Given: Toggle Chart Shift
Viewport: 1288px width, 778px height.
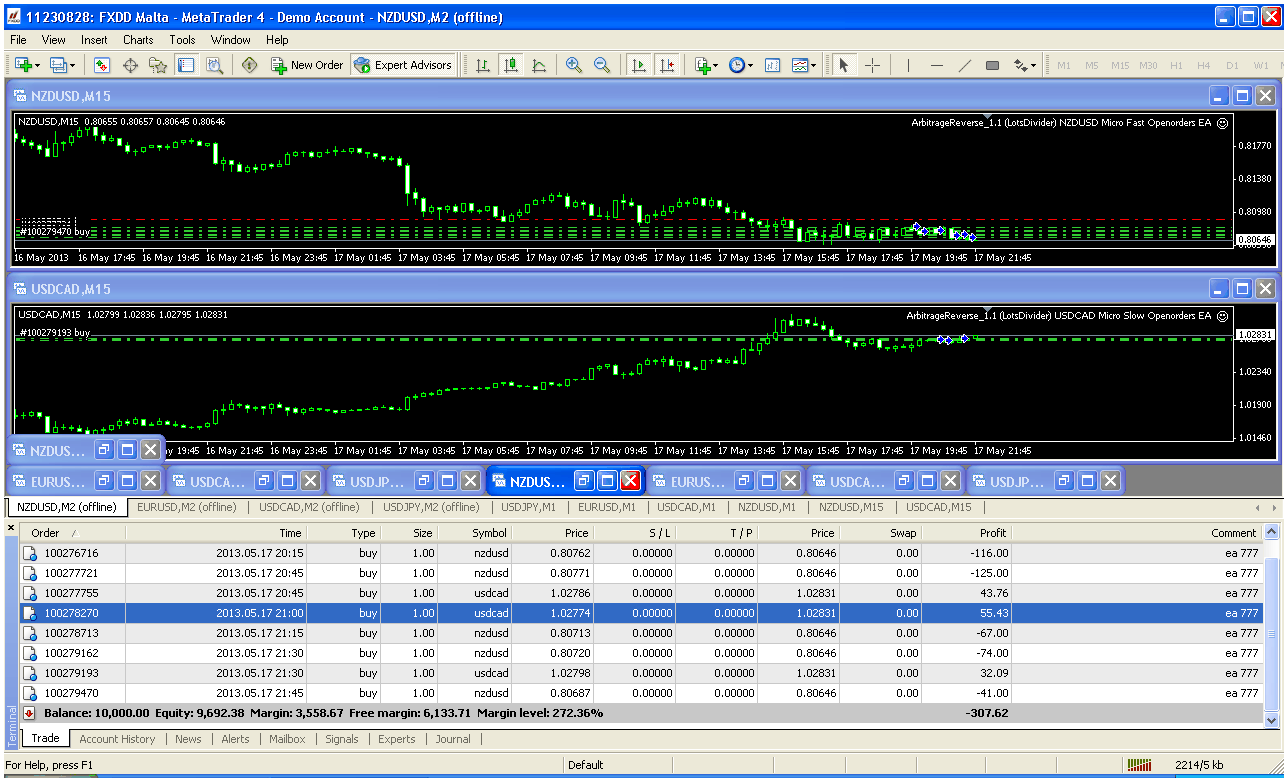Looking at the screenshot, I should point(666,65).
